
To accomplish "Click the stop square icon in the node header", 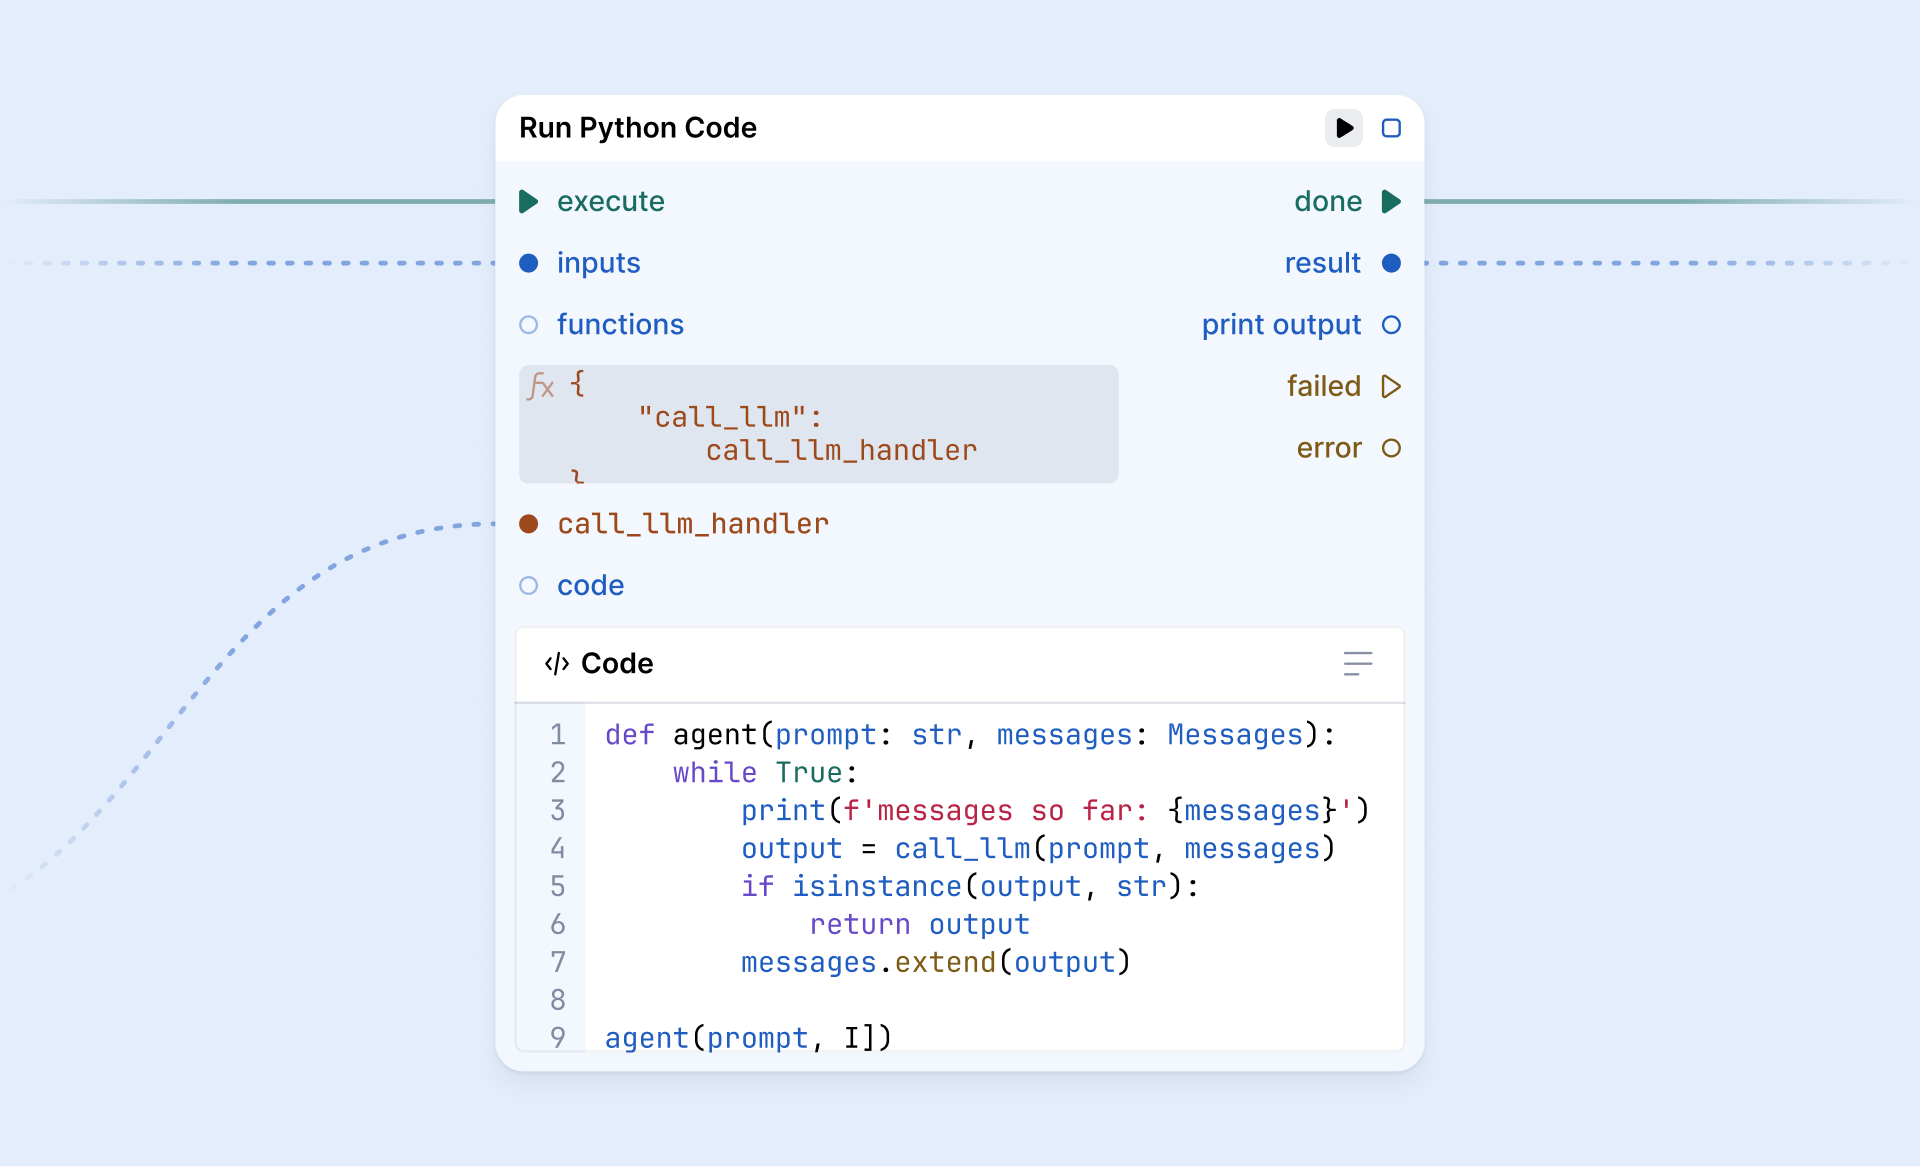I will coord(1391,128).
